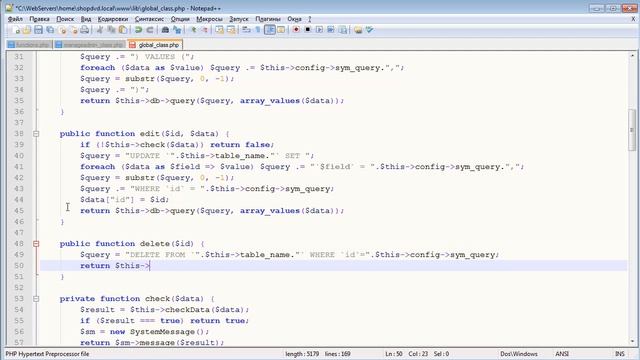This screenshot has height=360, width=640.
Task: Open the ? help menu
Action: (x=309, y=19)
